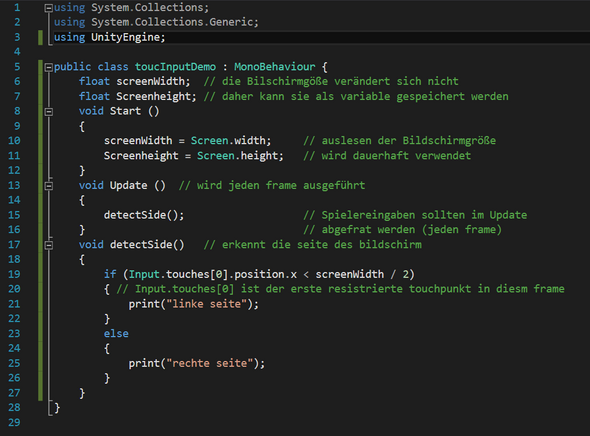Click comment 'ist der erste resistrierte touchpunkt'
590x436 pixels.
click(x=356, y=289)
